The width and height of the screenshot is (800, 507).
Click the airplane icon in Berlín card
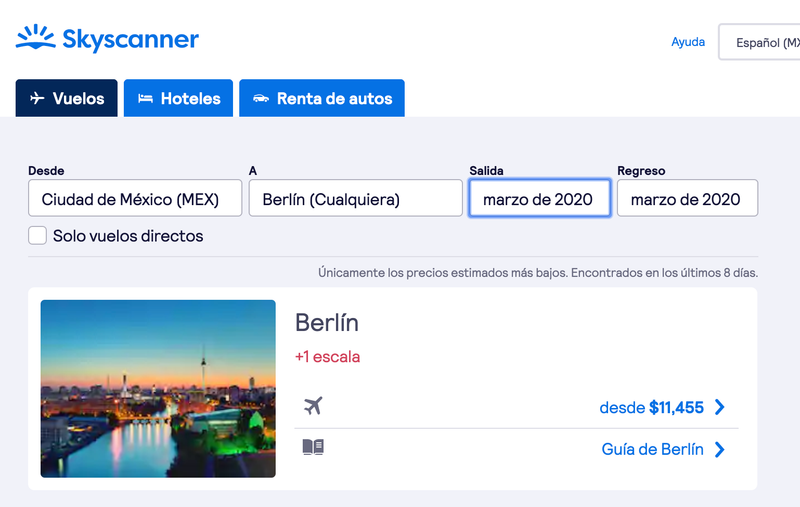[x=313, y=406]
